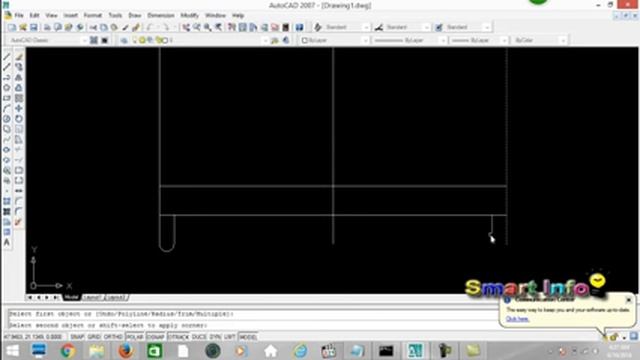This screenshot has width=640, height=360.
Task: Open Internet Explorer from the taskbar
Action: click(300, 351)
